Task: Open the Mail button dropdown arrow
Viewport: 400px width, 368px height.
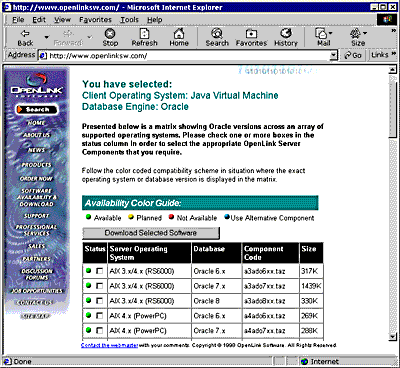Action: click(x=330, y=33)
